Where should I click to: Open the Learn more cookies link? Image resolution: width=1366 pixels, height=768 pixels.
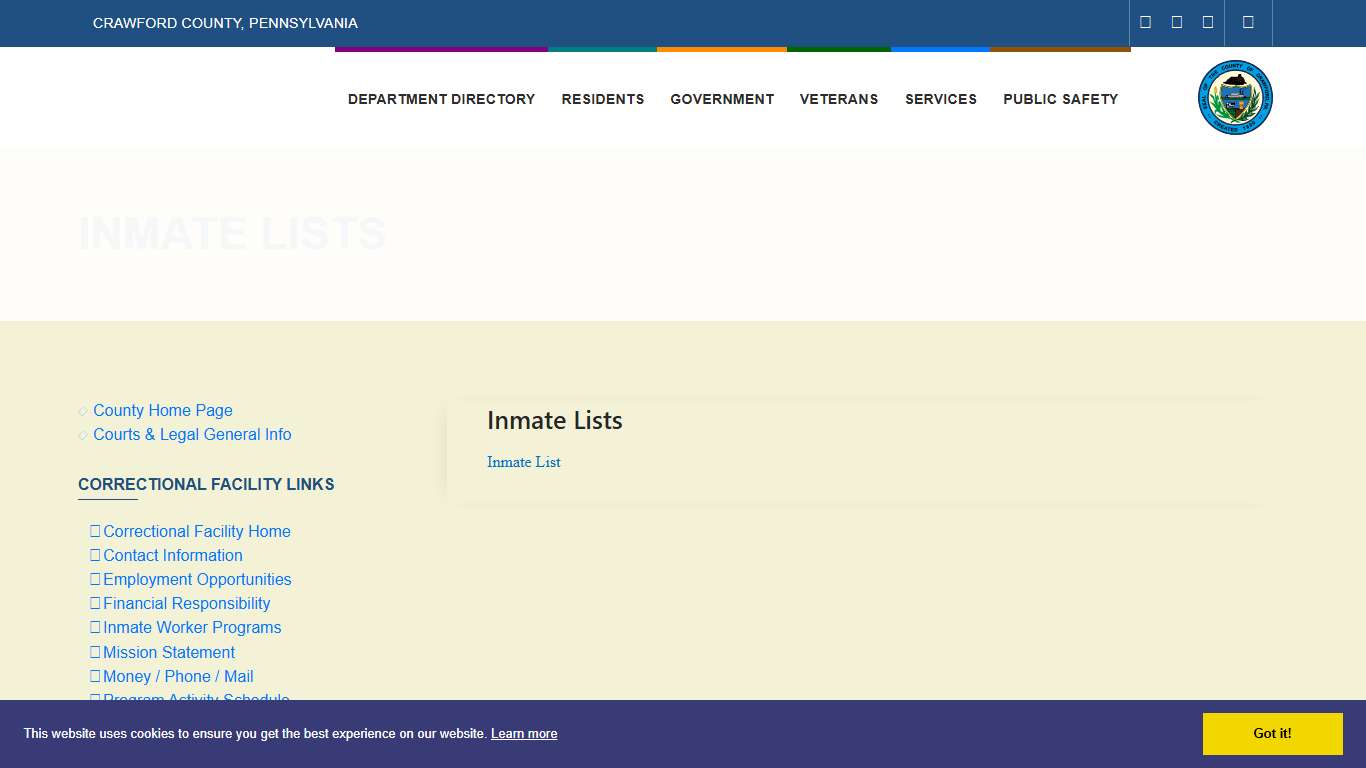click(x=523, y=733)
